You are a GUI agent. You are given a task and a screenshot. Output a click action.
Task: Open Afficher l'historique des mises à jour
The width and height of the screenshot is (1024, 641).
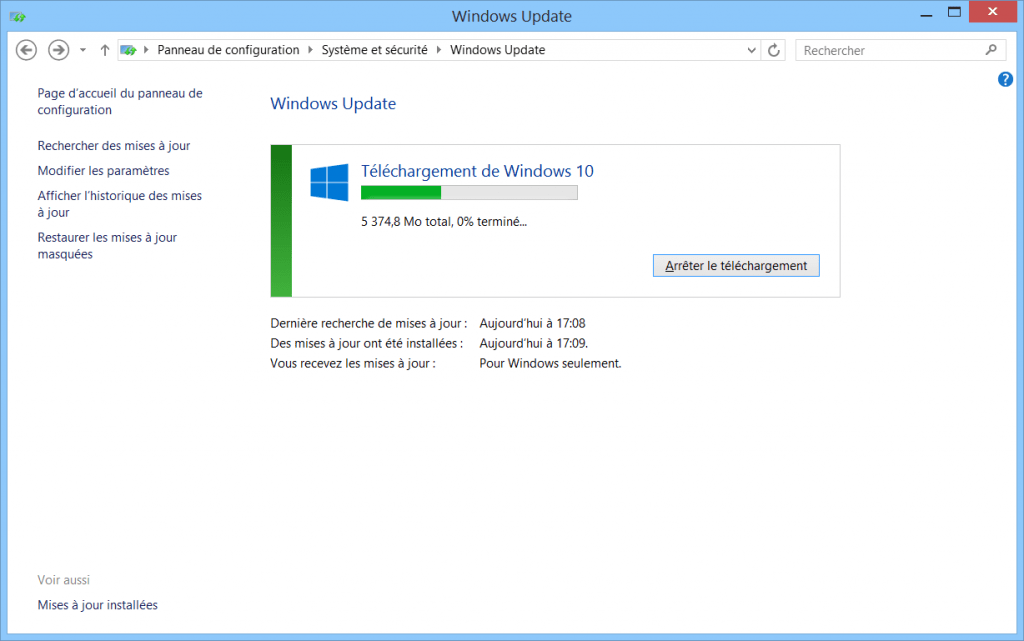[120, 204]
